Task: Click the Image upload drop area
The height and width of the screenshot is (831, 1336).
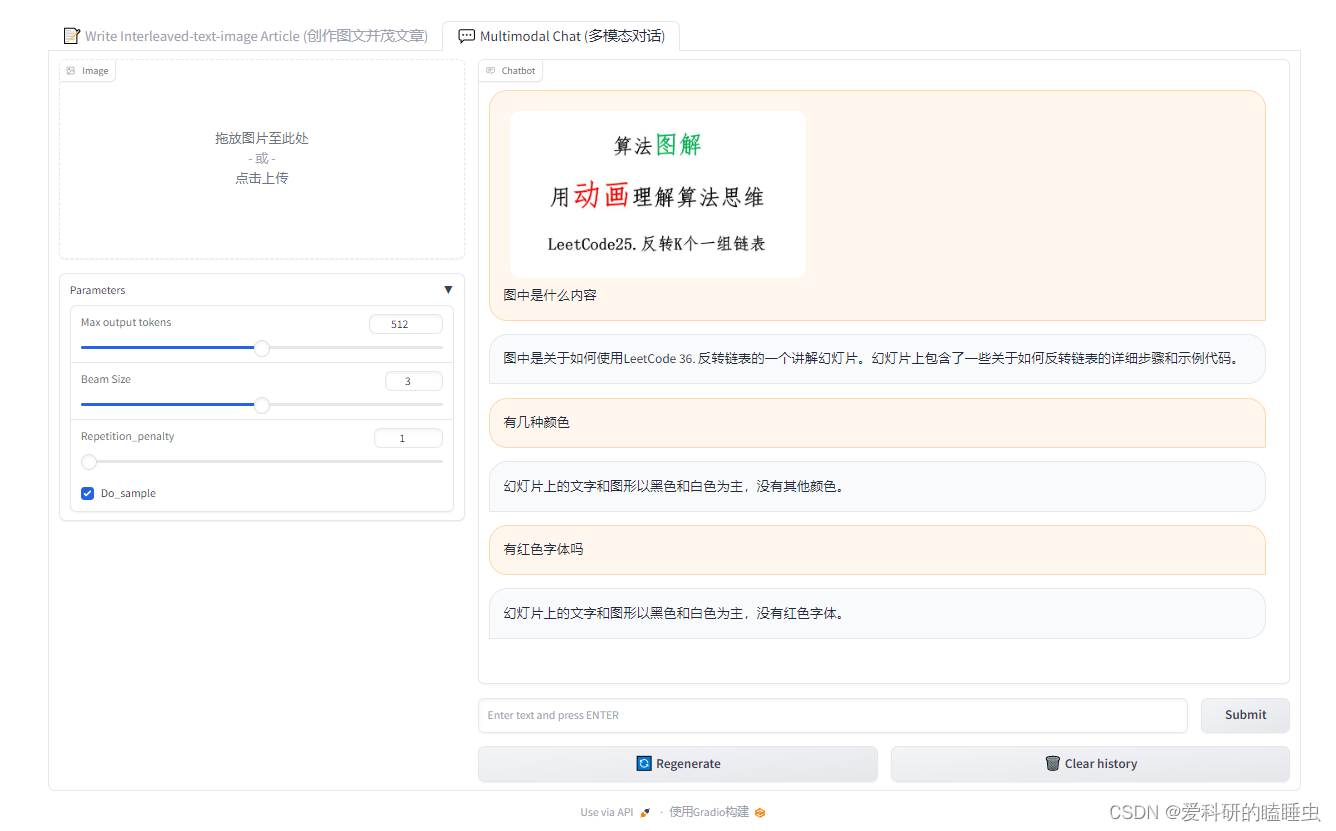Action: pos(262,159)
